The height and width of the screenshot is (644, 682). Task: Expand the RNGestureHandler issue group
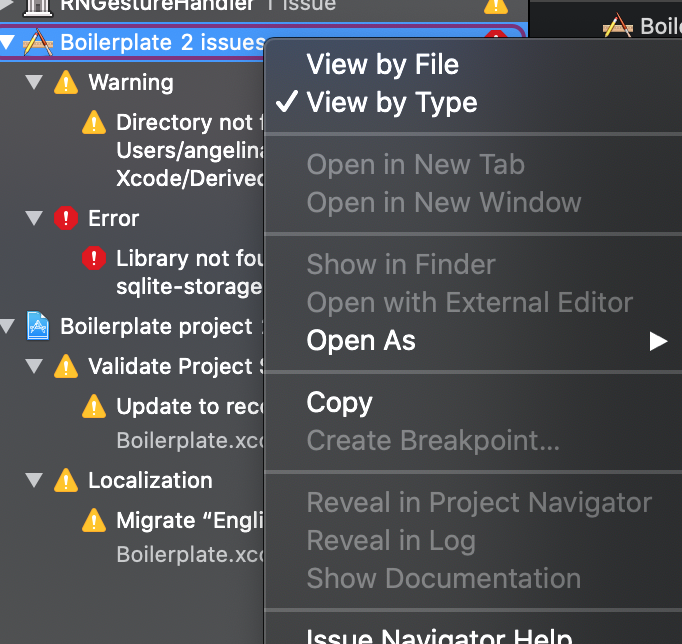pyautogui.click(x=9, y=5)
